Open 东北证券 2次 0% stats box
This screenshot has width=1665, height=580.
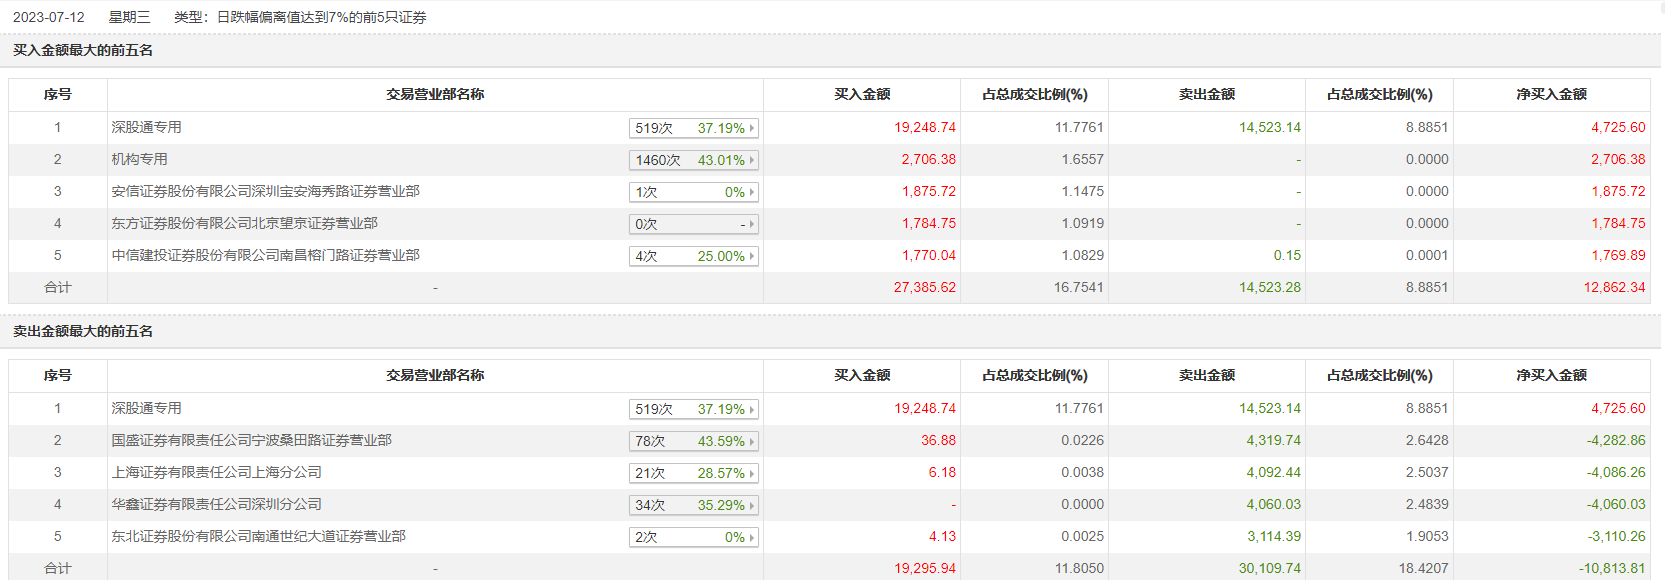pos(693,537)
